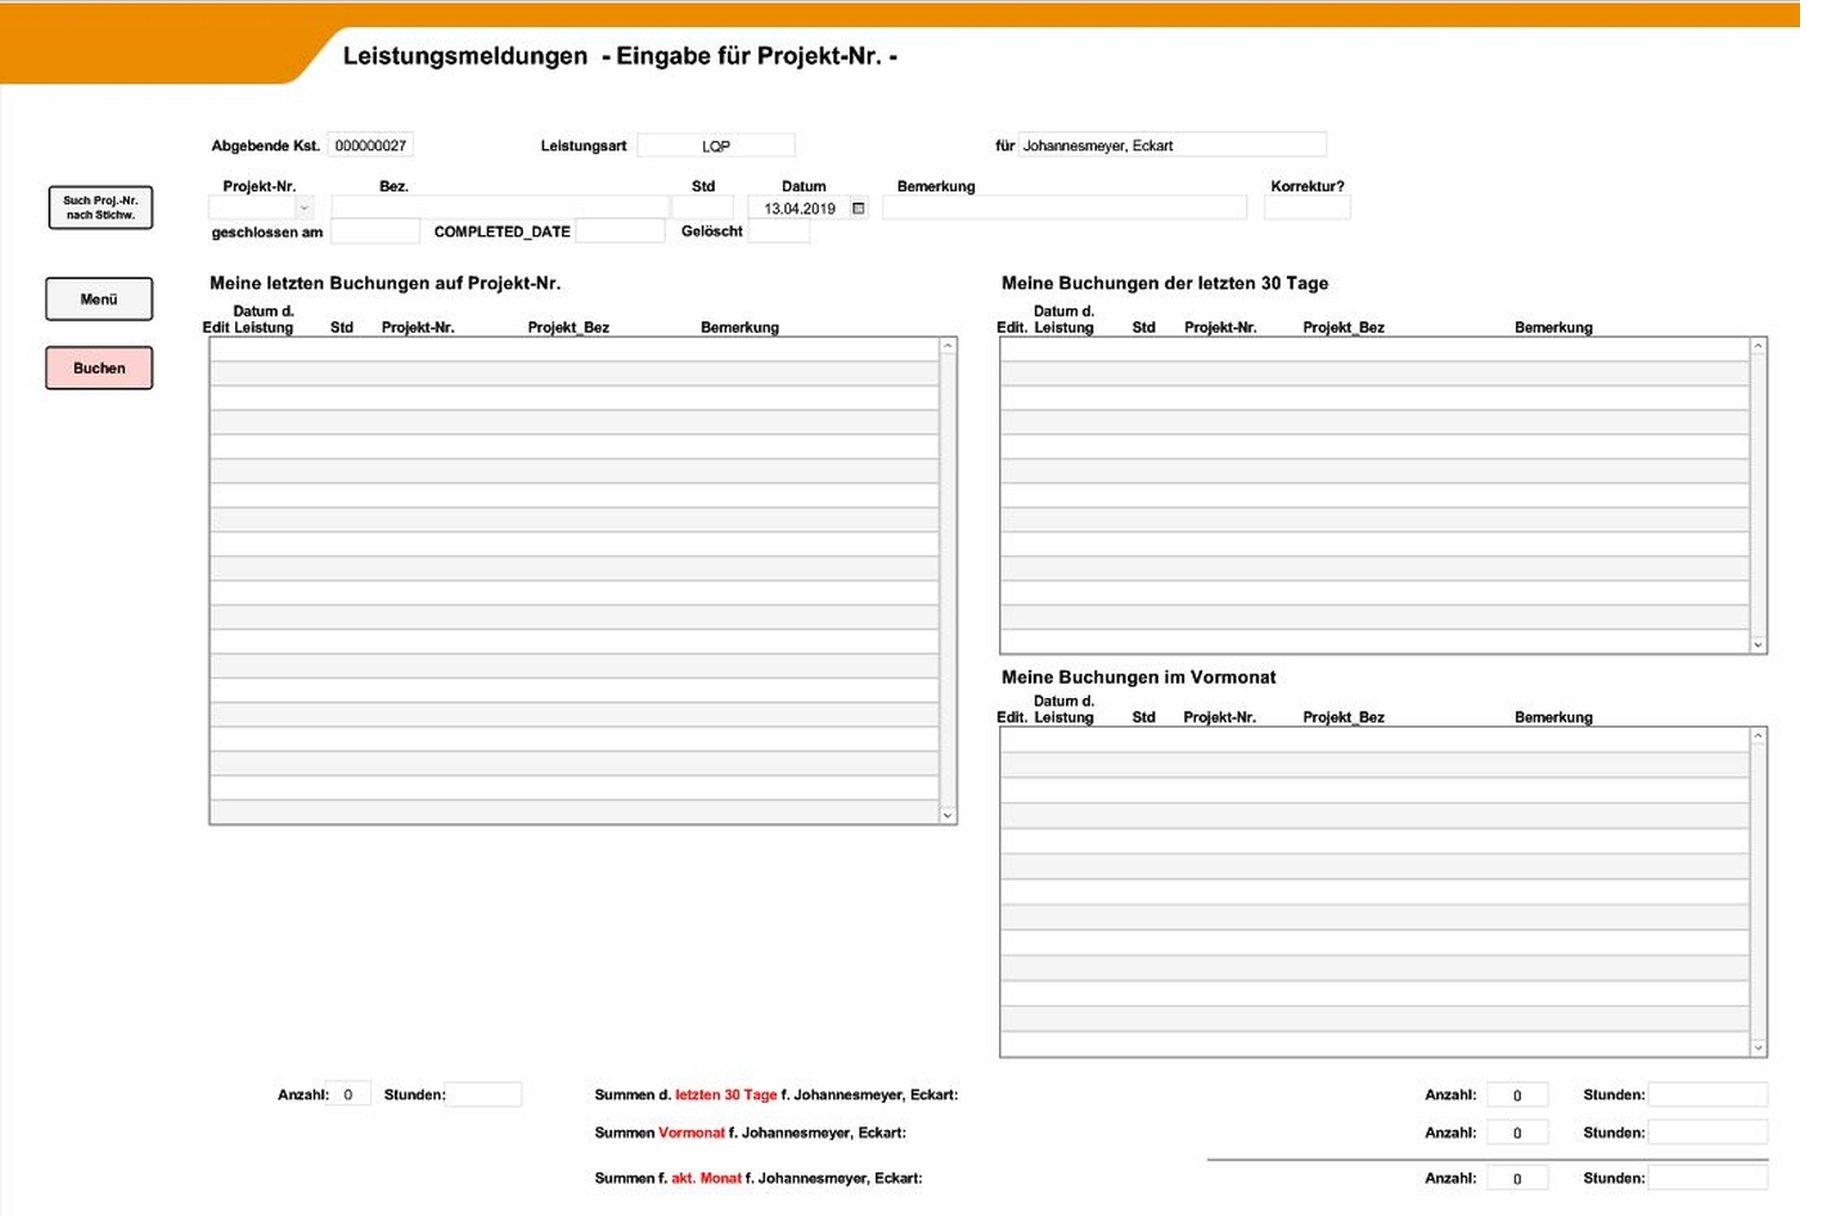Open the Menü button
Viewport: 1824px width, 1216px height.
point(99,299)
